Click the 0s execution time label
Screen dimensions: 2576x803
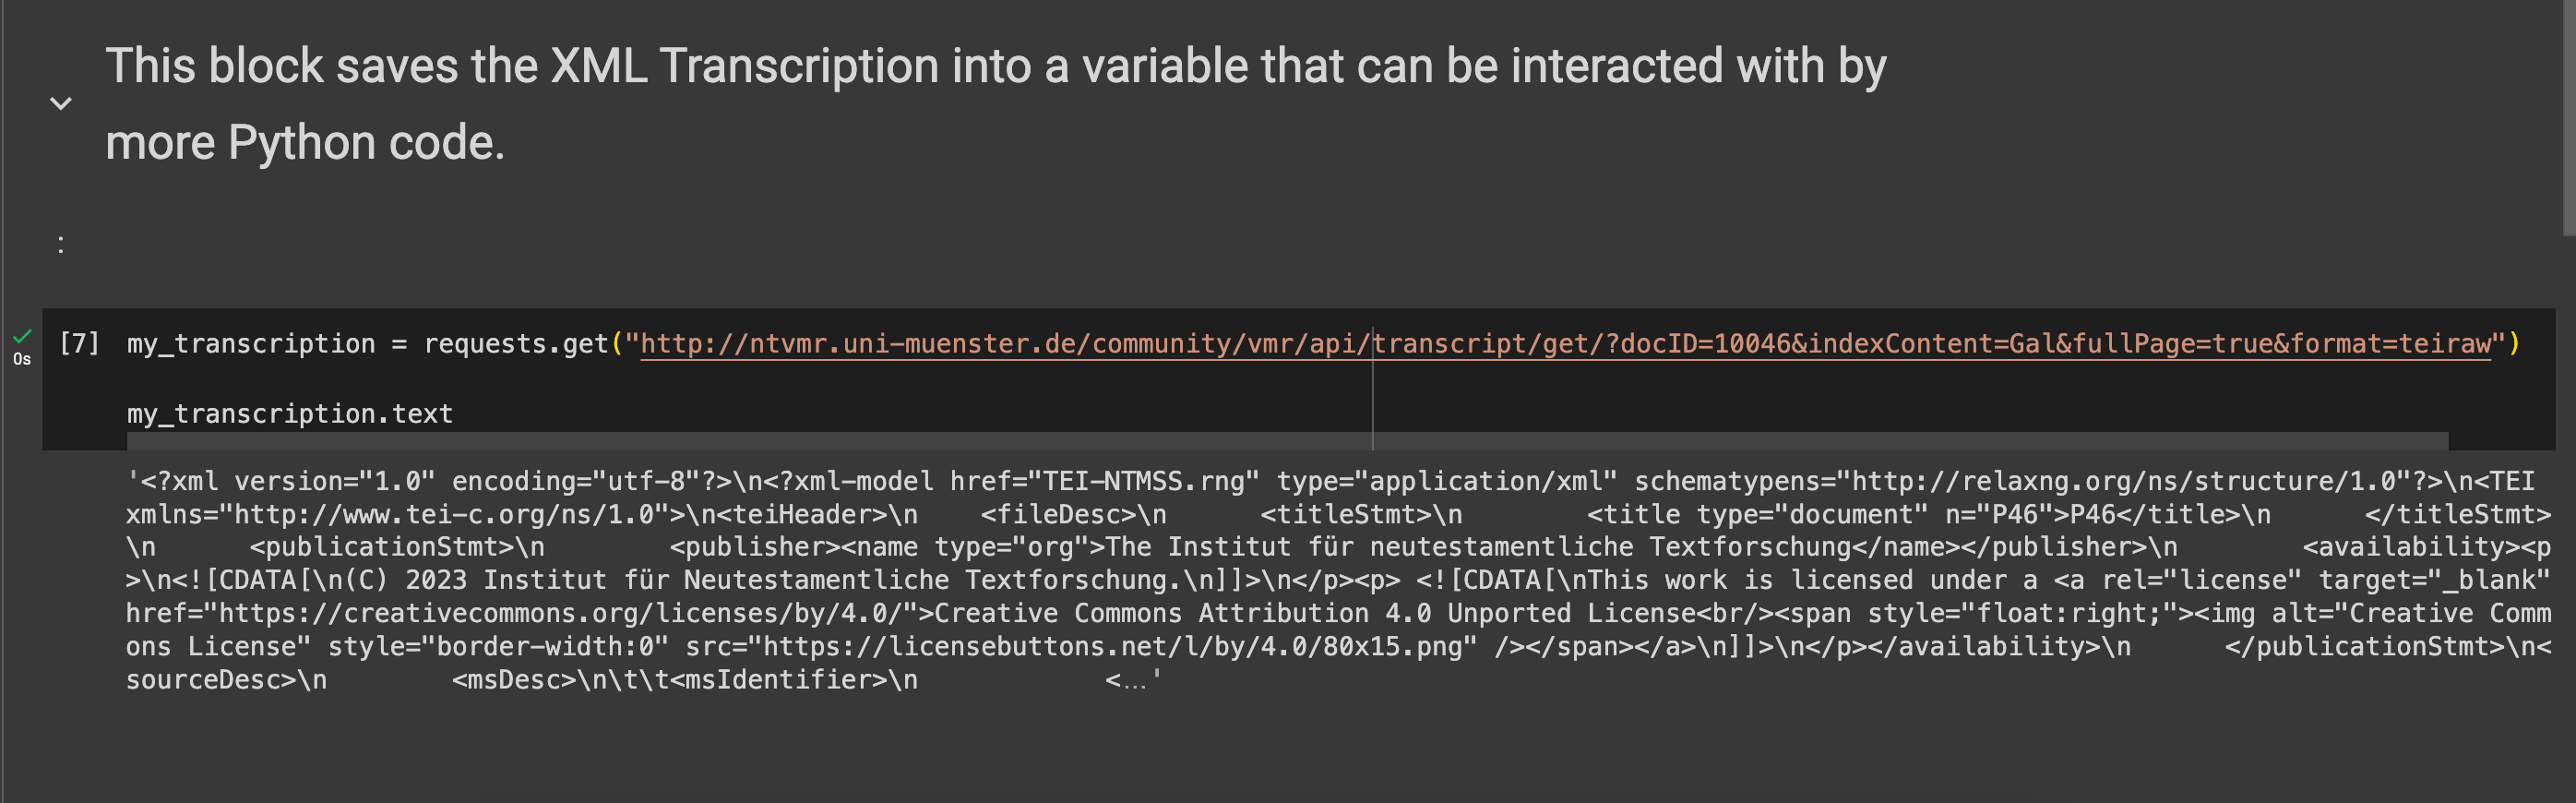click(x=22, y=359)
